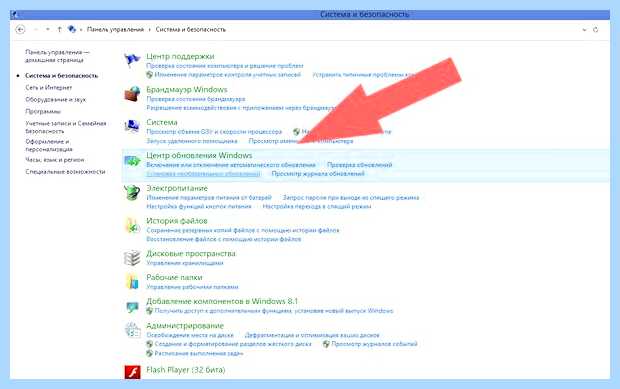
Task: Open Центр обновления Windows heading link
Action: (x=199, y=155)
